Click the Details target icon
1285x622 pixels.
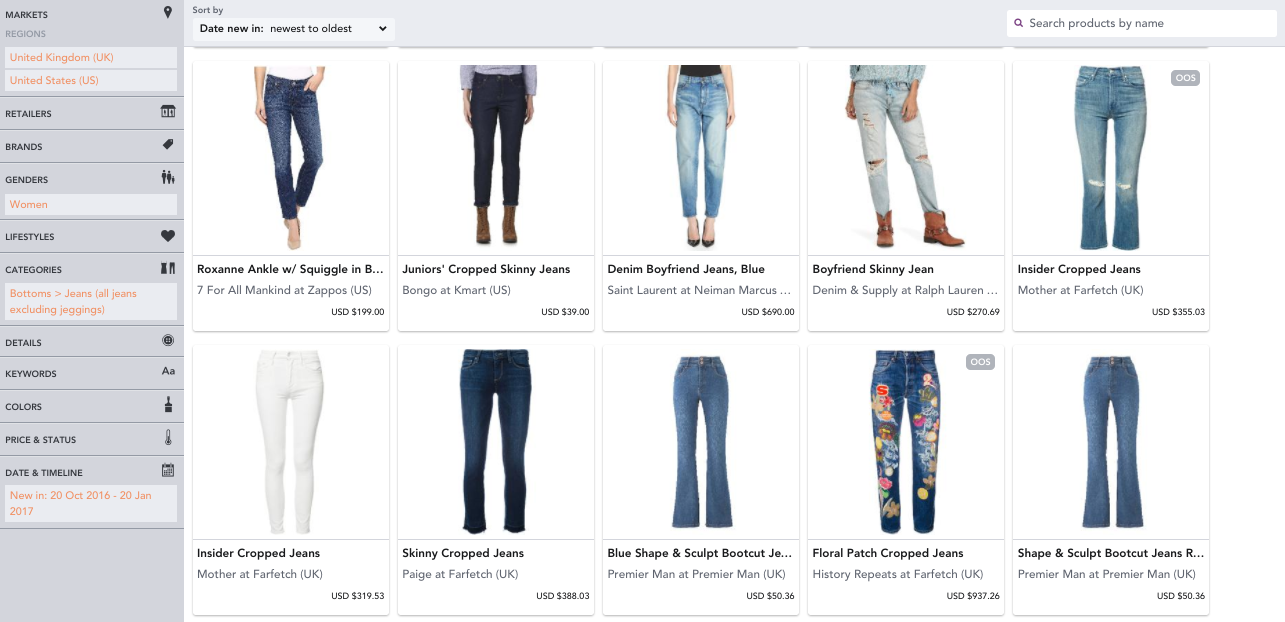168,341
